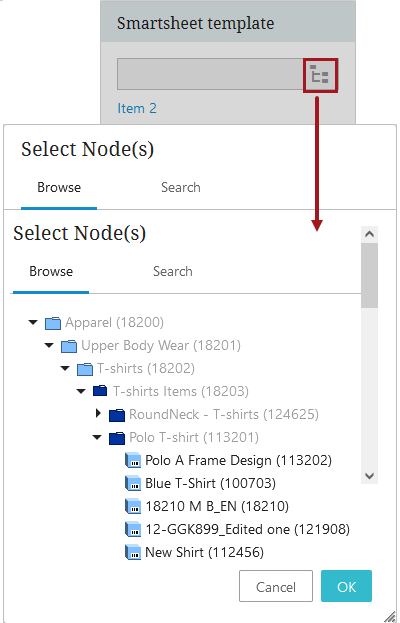Click the Blue T-Shirt product icon
The image size is (400, 623).
tap(133, 484)
